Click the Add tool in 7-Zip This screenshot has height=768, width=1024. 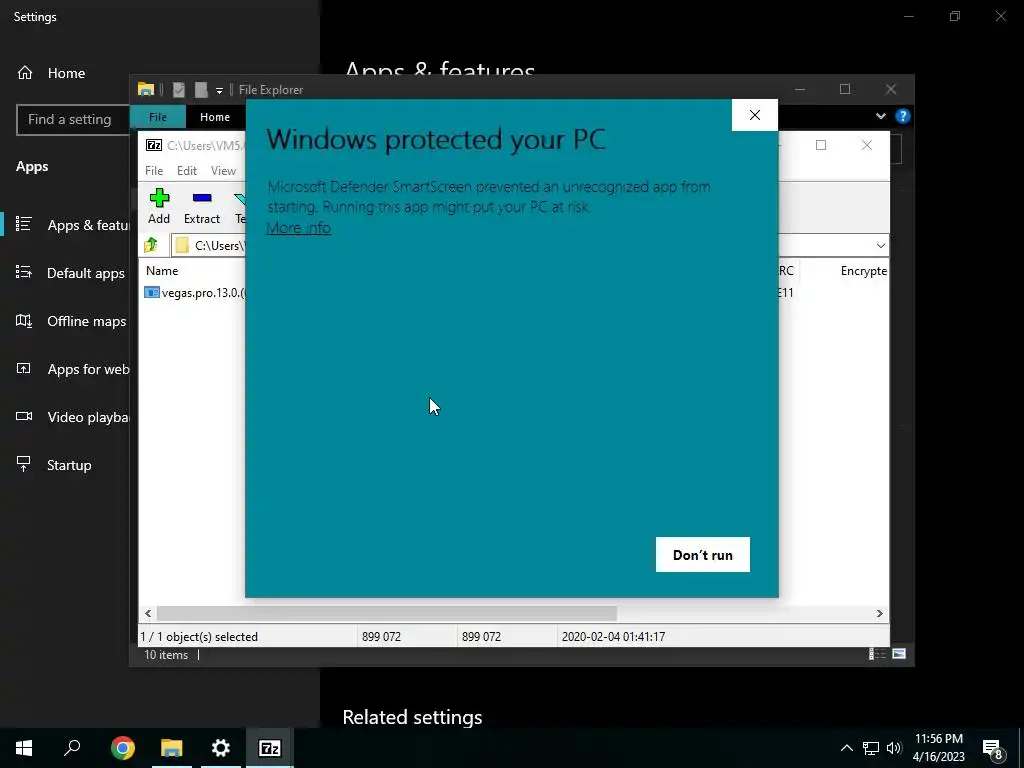pyautogui.click(x=159, y=206)
